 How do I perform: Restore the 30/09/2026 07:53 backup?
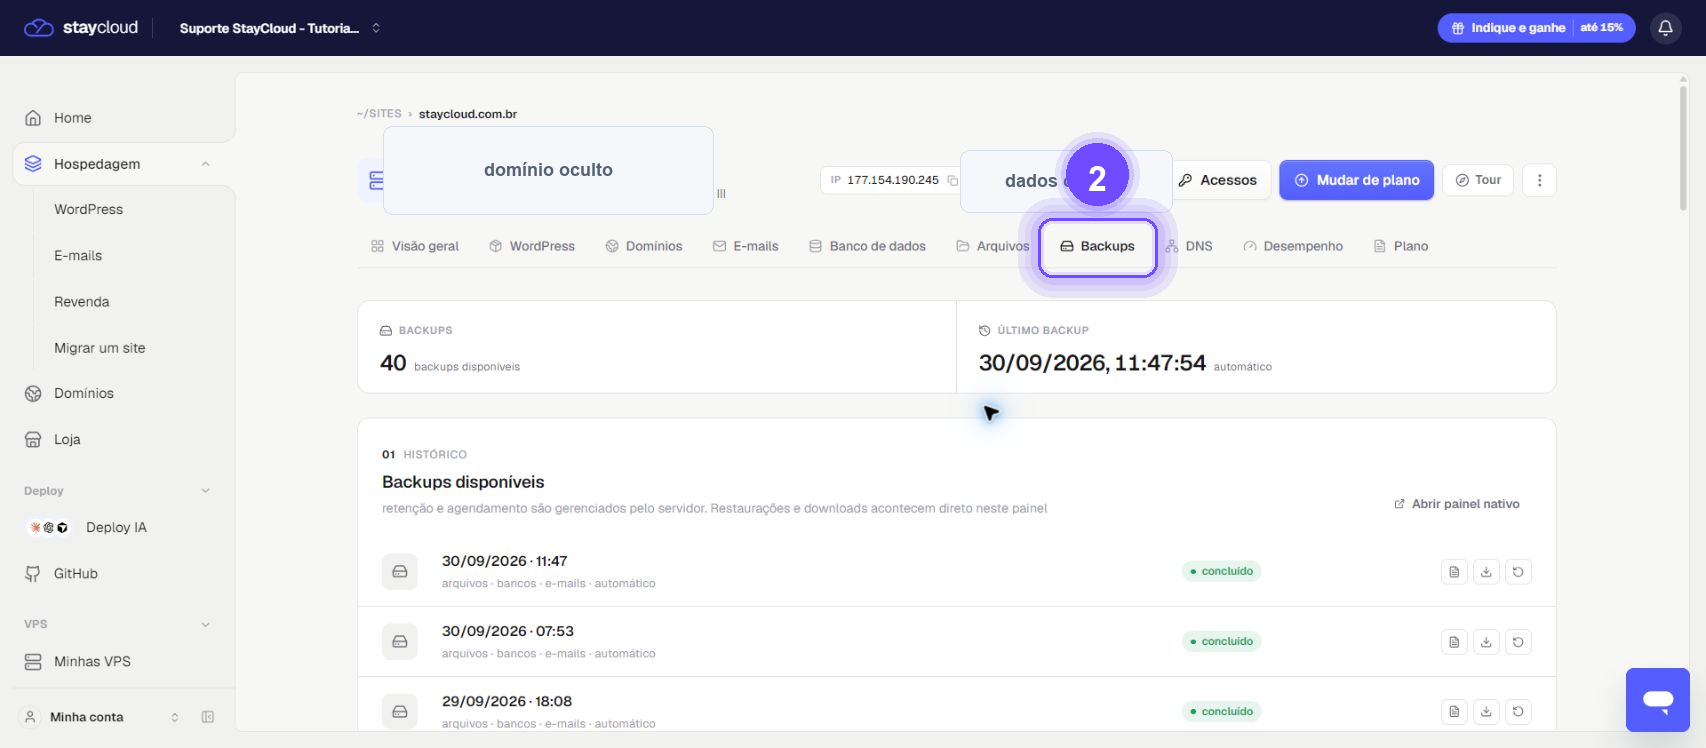click(1518, 642)
